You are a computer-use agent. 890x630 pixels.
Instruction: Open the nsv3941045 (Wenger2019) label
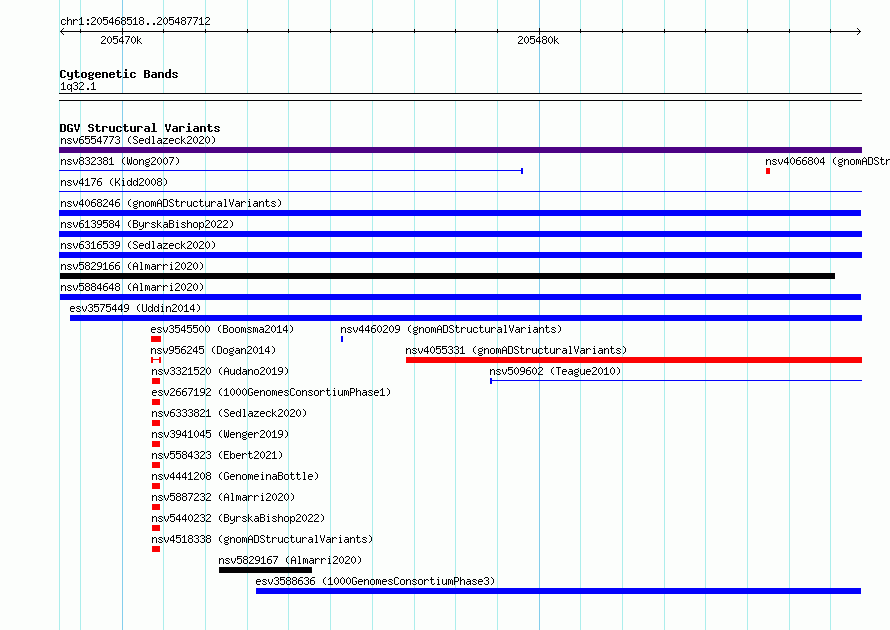tap(220, 434)
